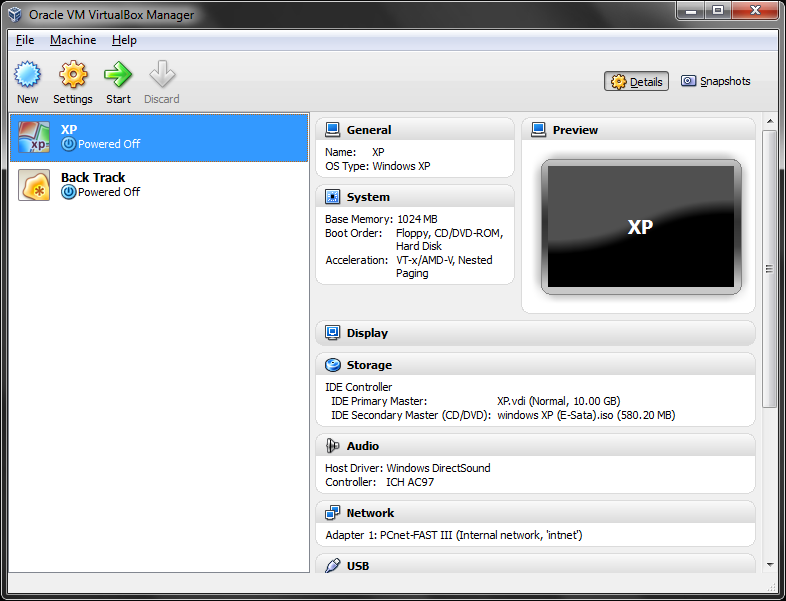Click the 'XP.vdi (Normal, 10.00 GB)' text
The height and width of the screenshot is (601, 786).
click(x=558, y=401)
